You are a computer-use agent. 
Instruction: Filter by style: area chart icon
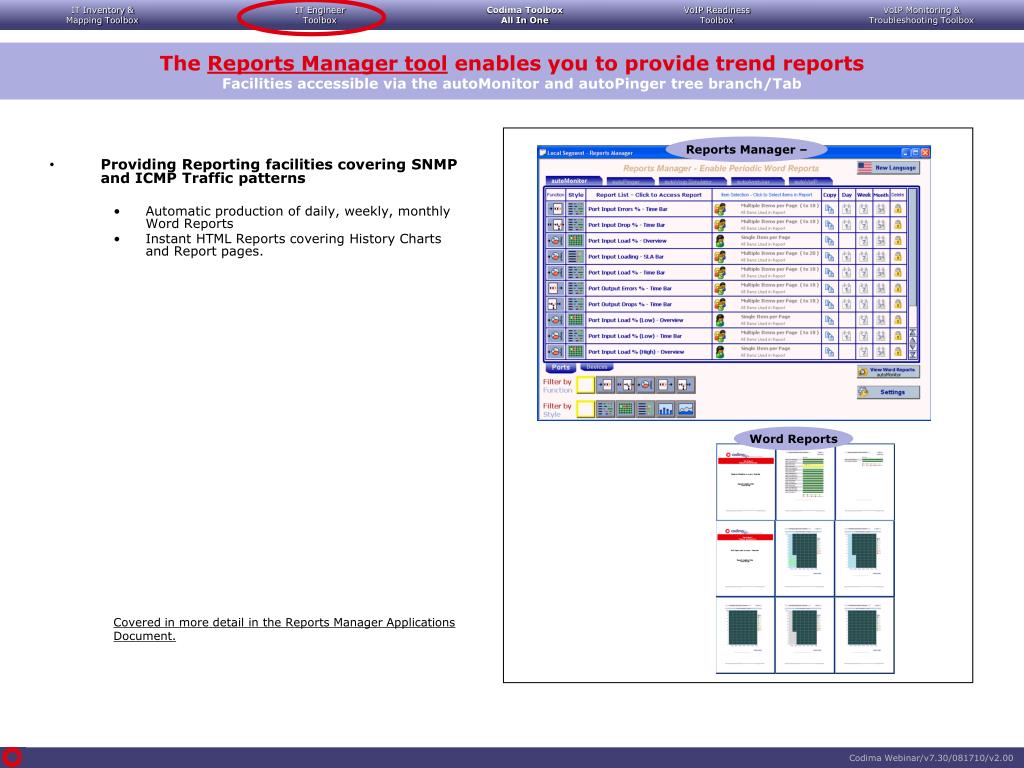(x=686, y=409)
